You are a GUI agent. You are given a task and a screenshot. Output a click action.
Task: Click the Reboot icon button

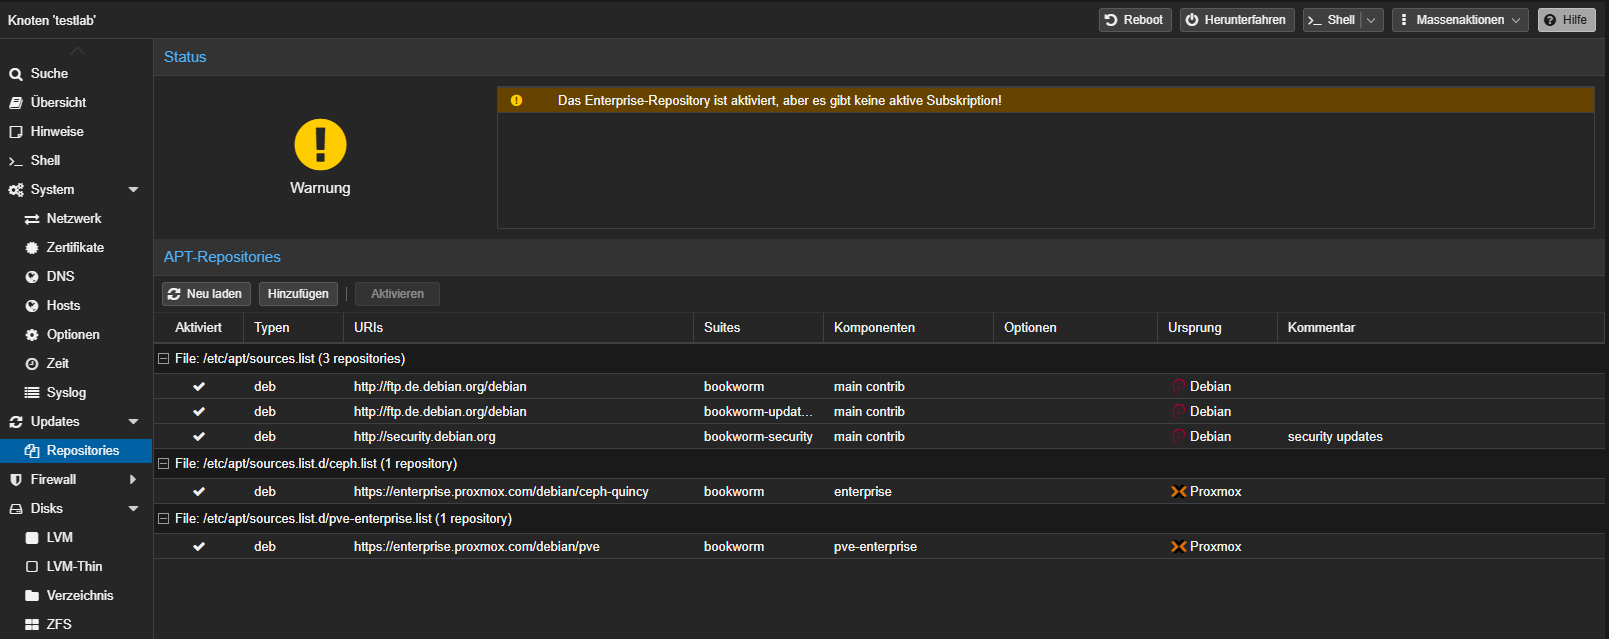click(x=1110, y=20)
